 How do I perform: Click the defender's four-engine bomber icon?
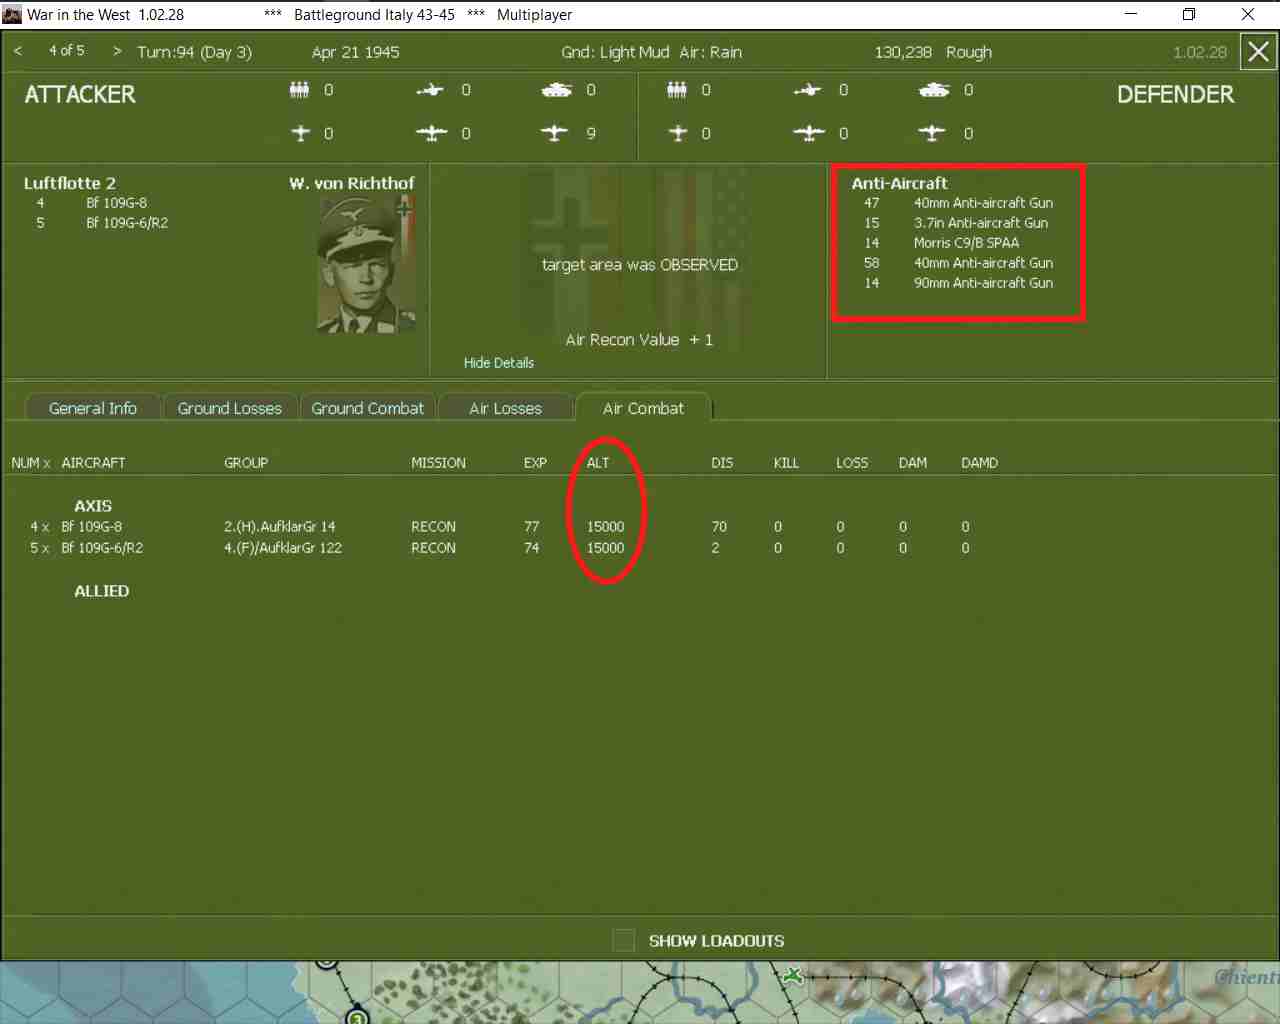(809, 133)
